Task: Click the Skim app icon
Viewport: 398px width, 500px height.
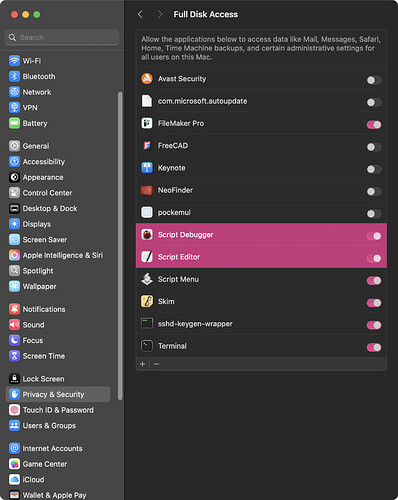Action: pos(147,301)
